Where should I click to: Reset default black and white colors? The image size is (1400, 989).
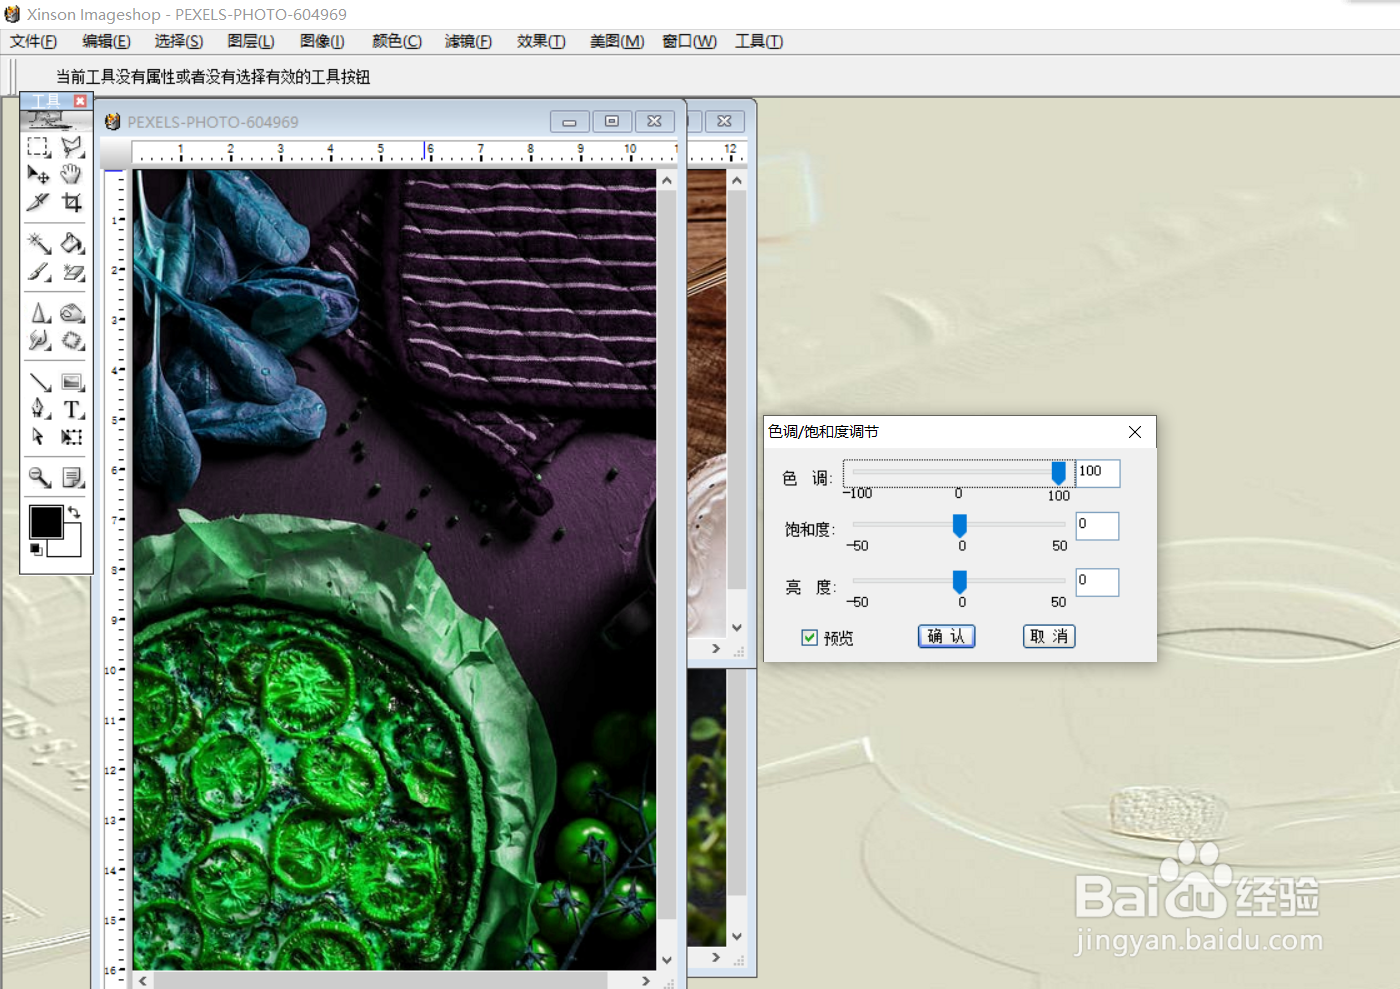(x=36, y=549)
